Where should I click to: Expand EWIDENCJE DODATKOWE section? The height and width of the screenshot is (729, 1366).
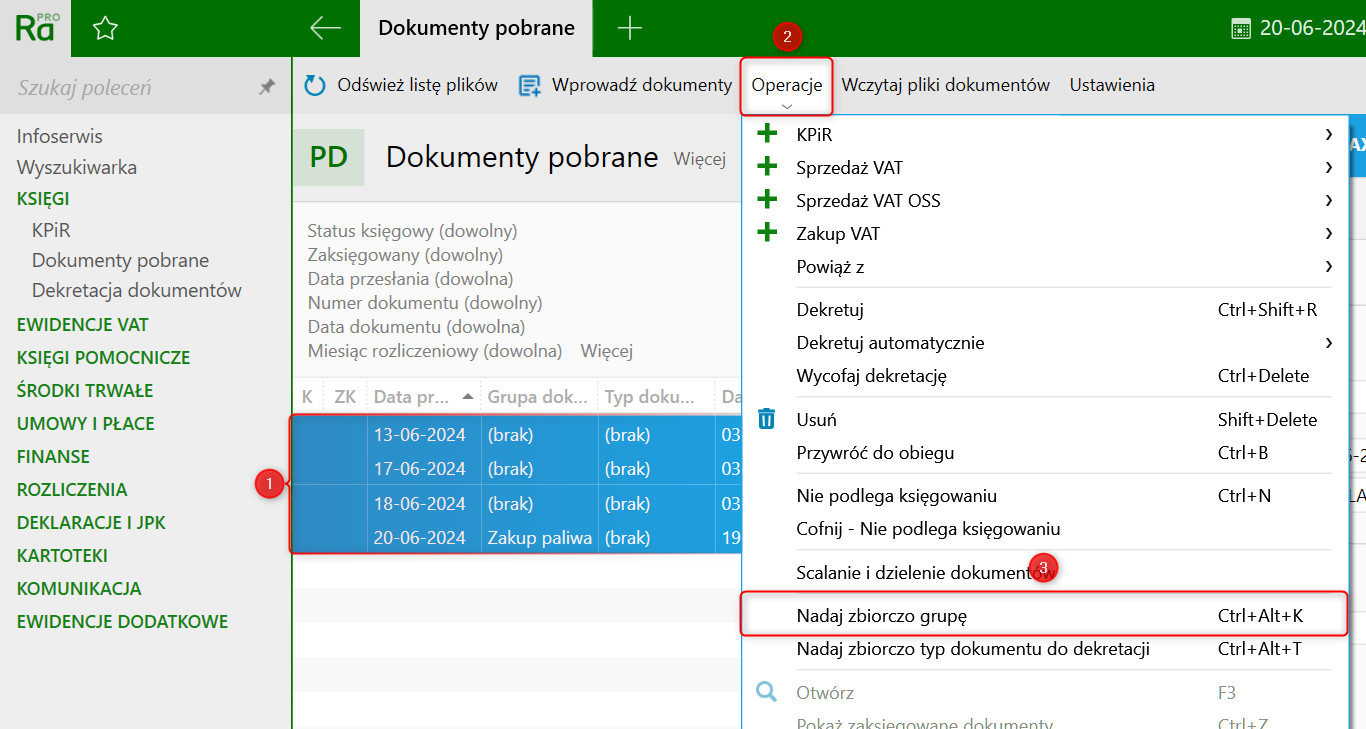click(122, 622)
